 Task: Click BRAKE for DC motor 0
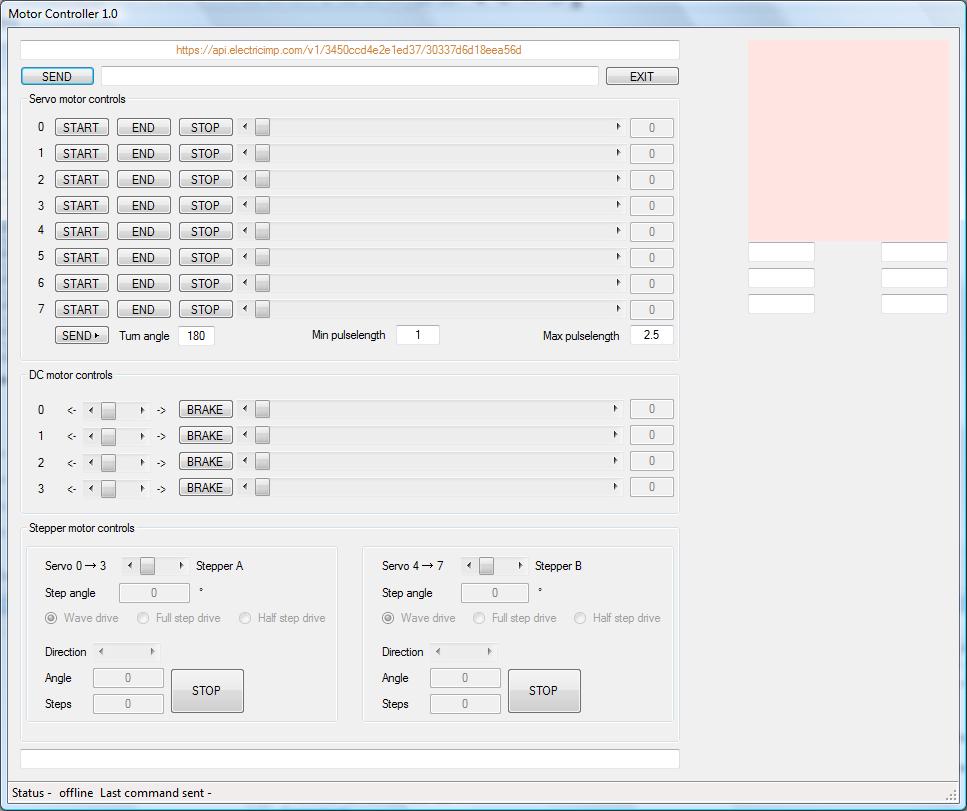click(205, 410)
